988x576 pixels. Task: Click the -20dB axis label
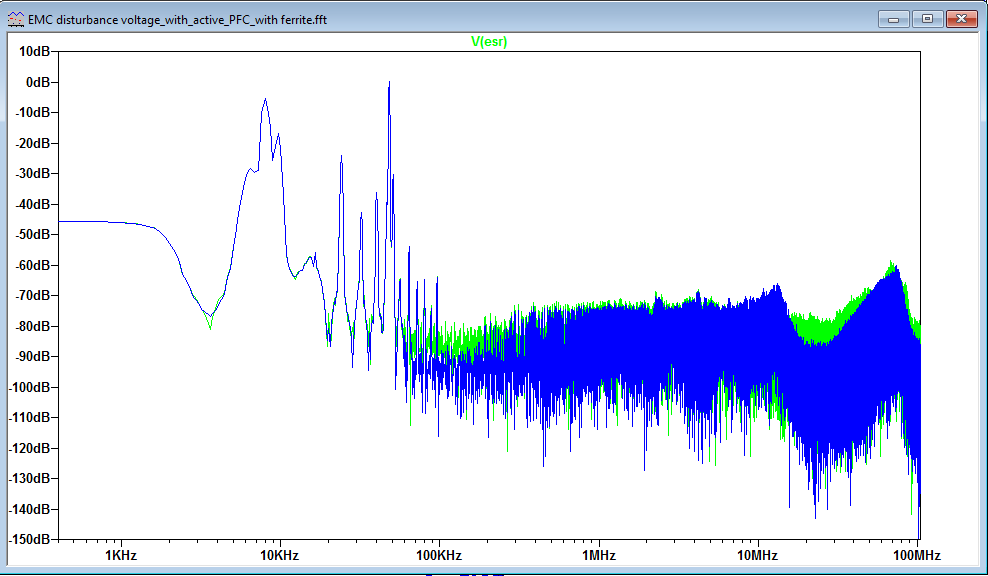[33, 143]
